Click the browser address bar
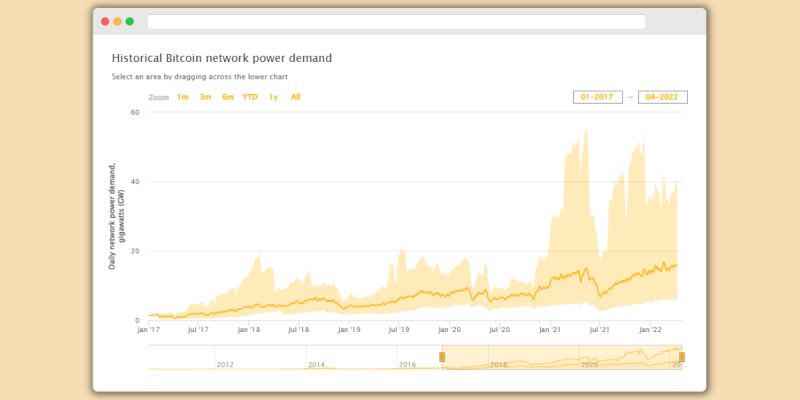 [x=396, y=21]
